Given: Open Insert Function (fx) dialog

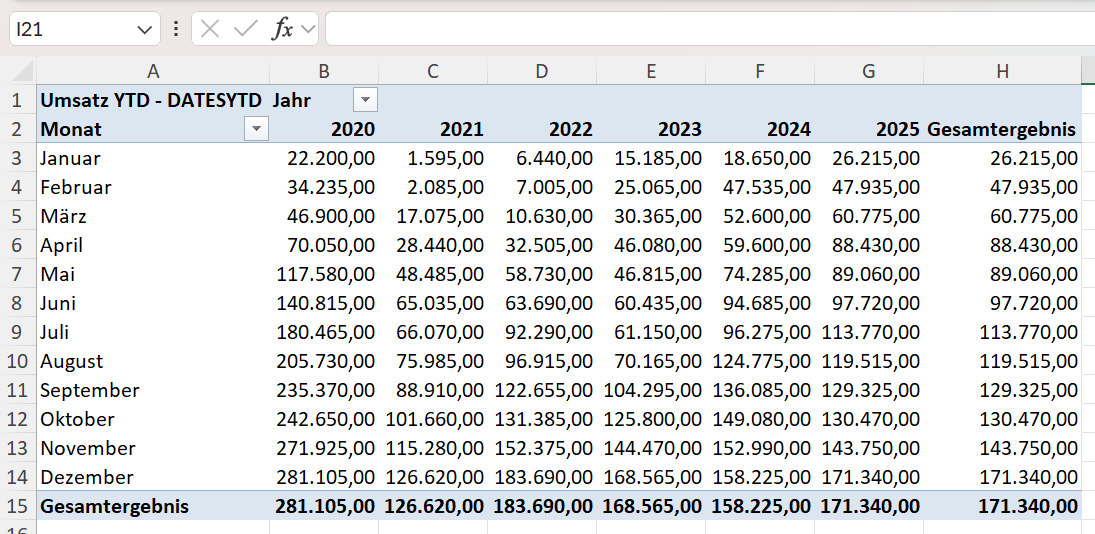Looking at the screenshot, I should (x=283, y=29).
